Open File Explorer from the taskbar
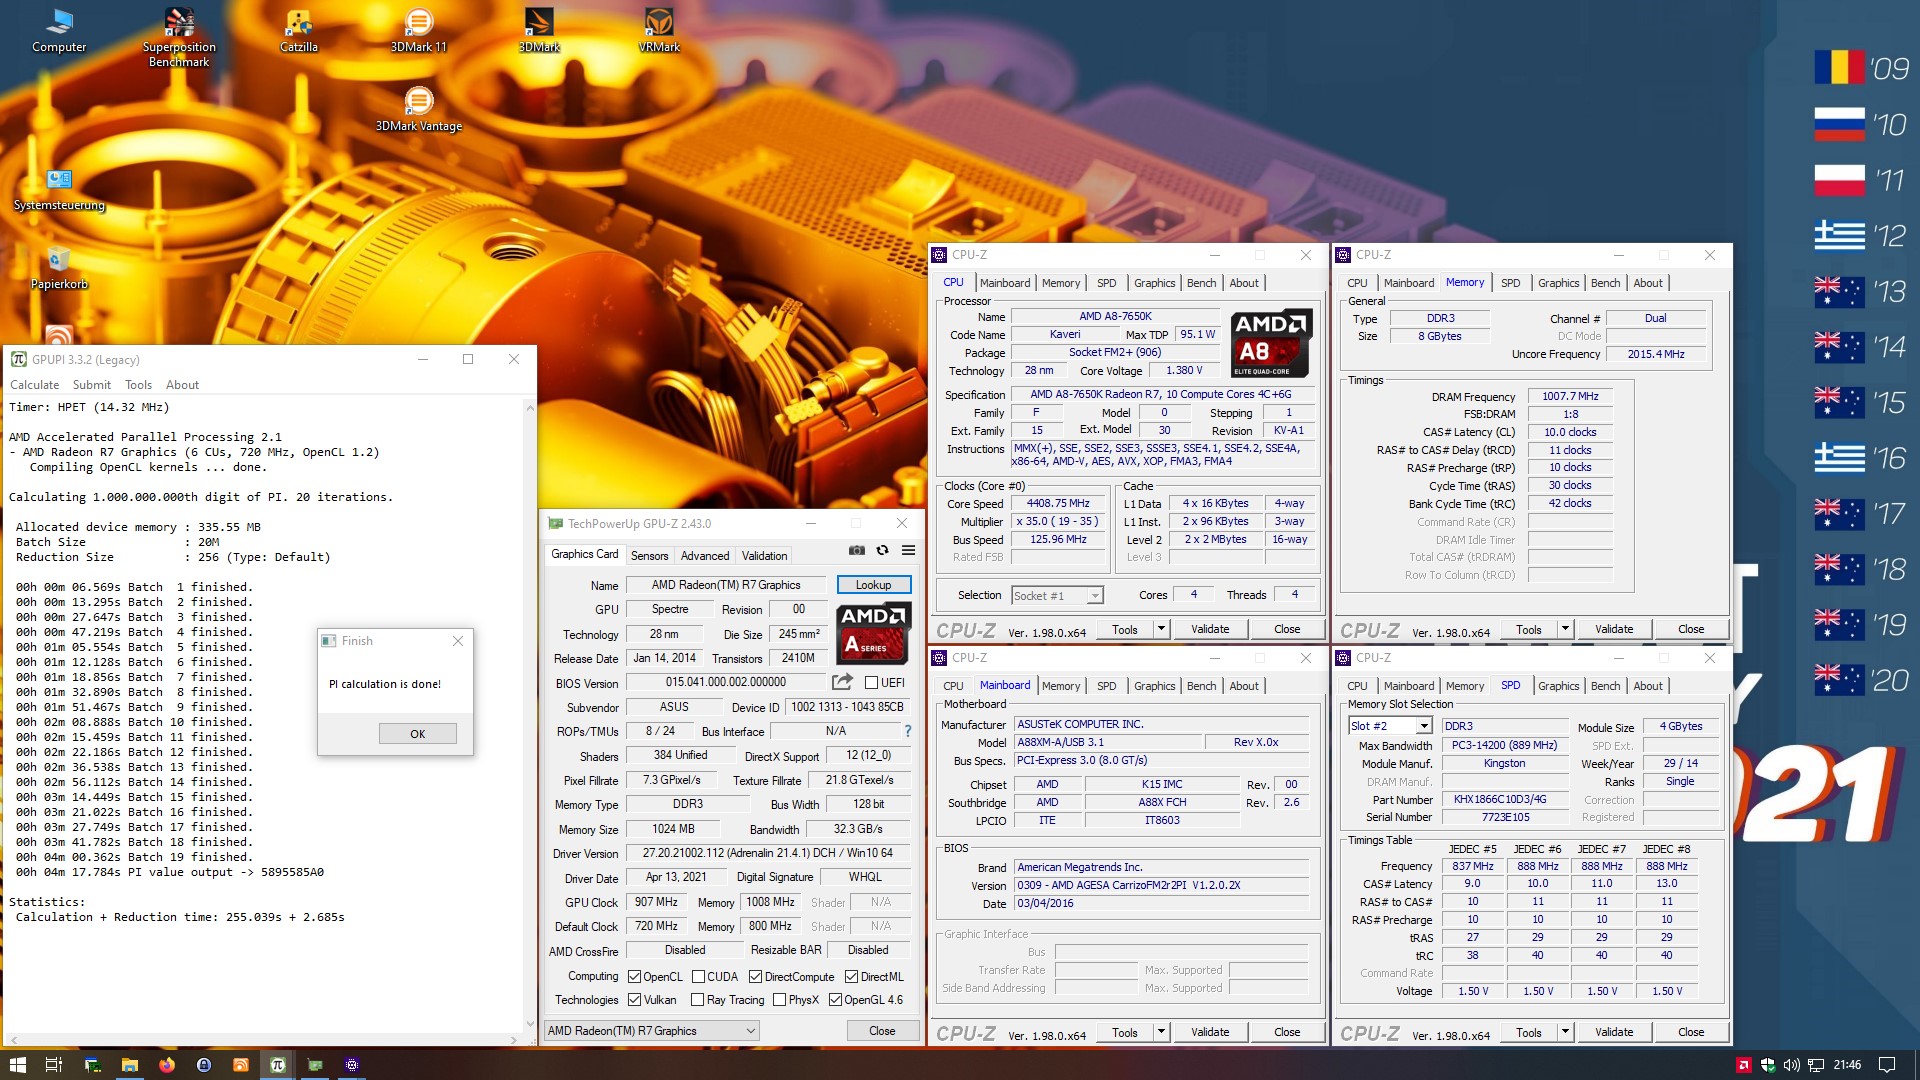The image size is (1920, 1080). pyautogui.click(x=129, y=1065)
